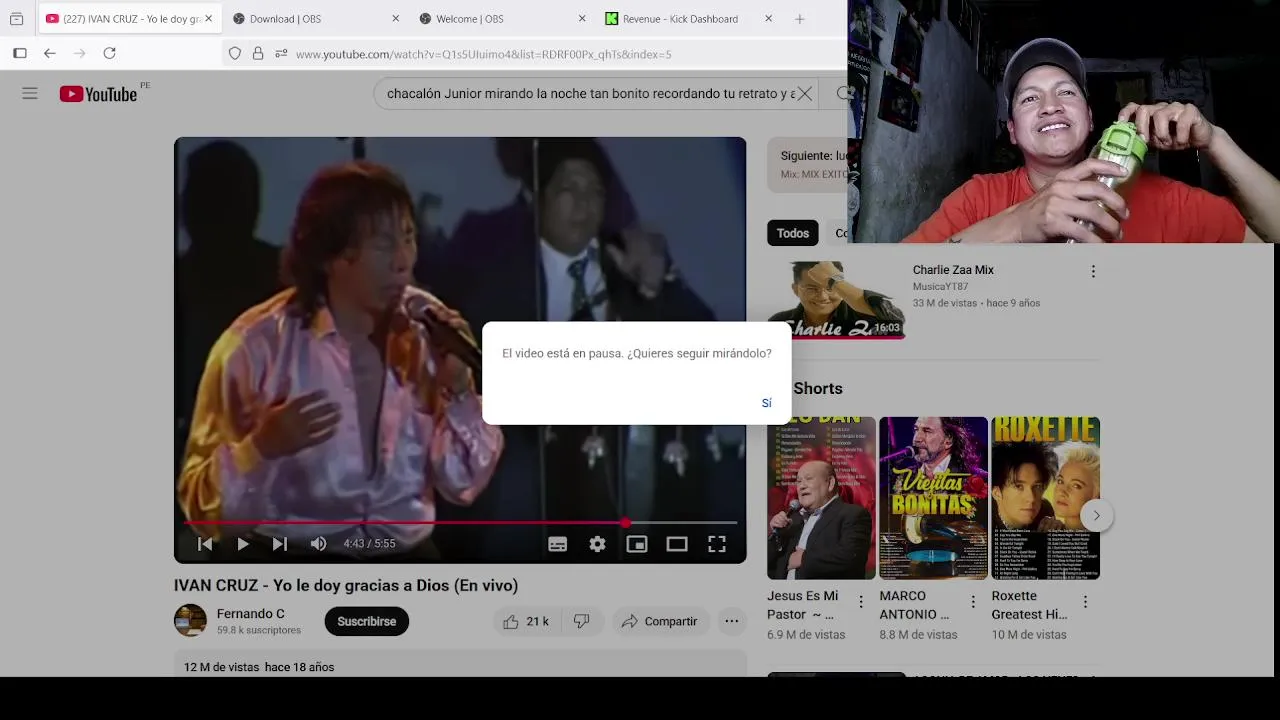Open the tab list icon at far left
The height and width of the screenshot is (720, 1280).
(x=16, y=19)
